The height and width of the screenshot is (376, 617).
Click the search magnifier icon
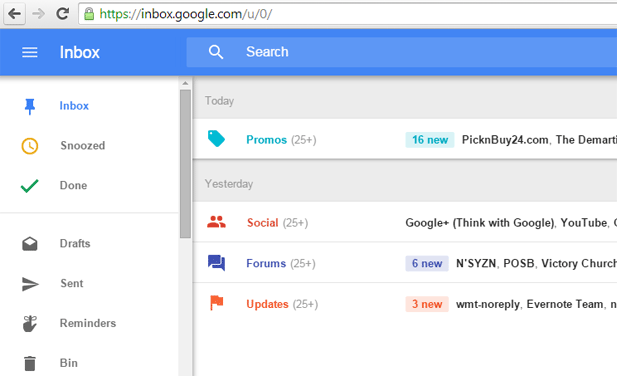click(216, 52)
